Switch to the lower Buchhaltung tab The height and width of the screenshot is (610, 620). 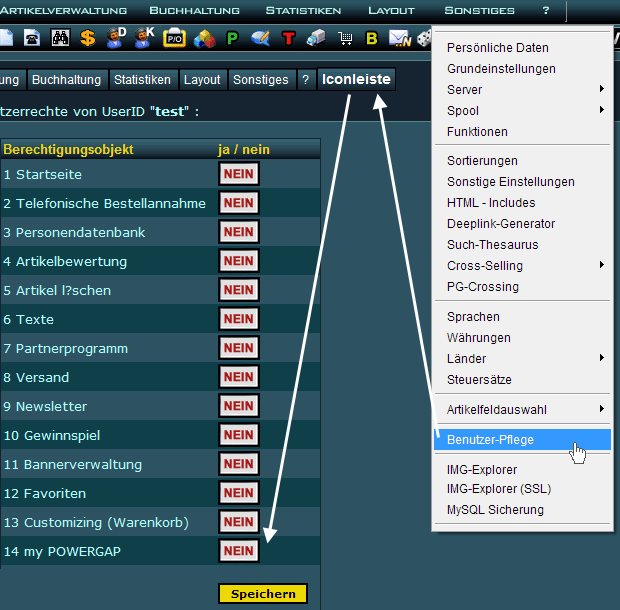click(x=66, y=80)
